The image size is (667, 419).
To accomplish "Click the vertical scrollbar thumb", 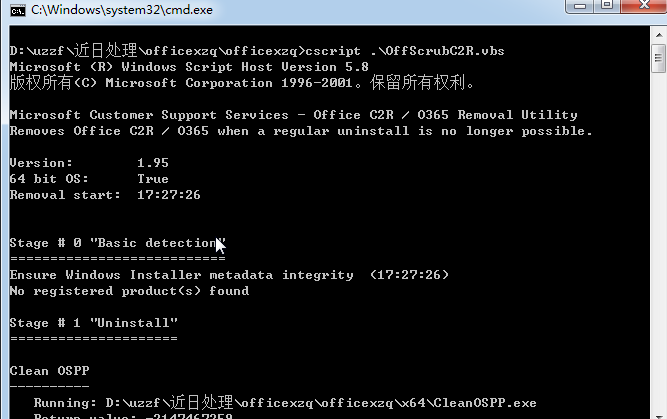I will tap(658, 58).
